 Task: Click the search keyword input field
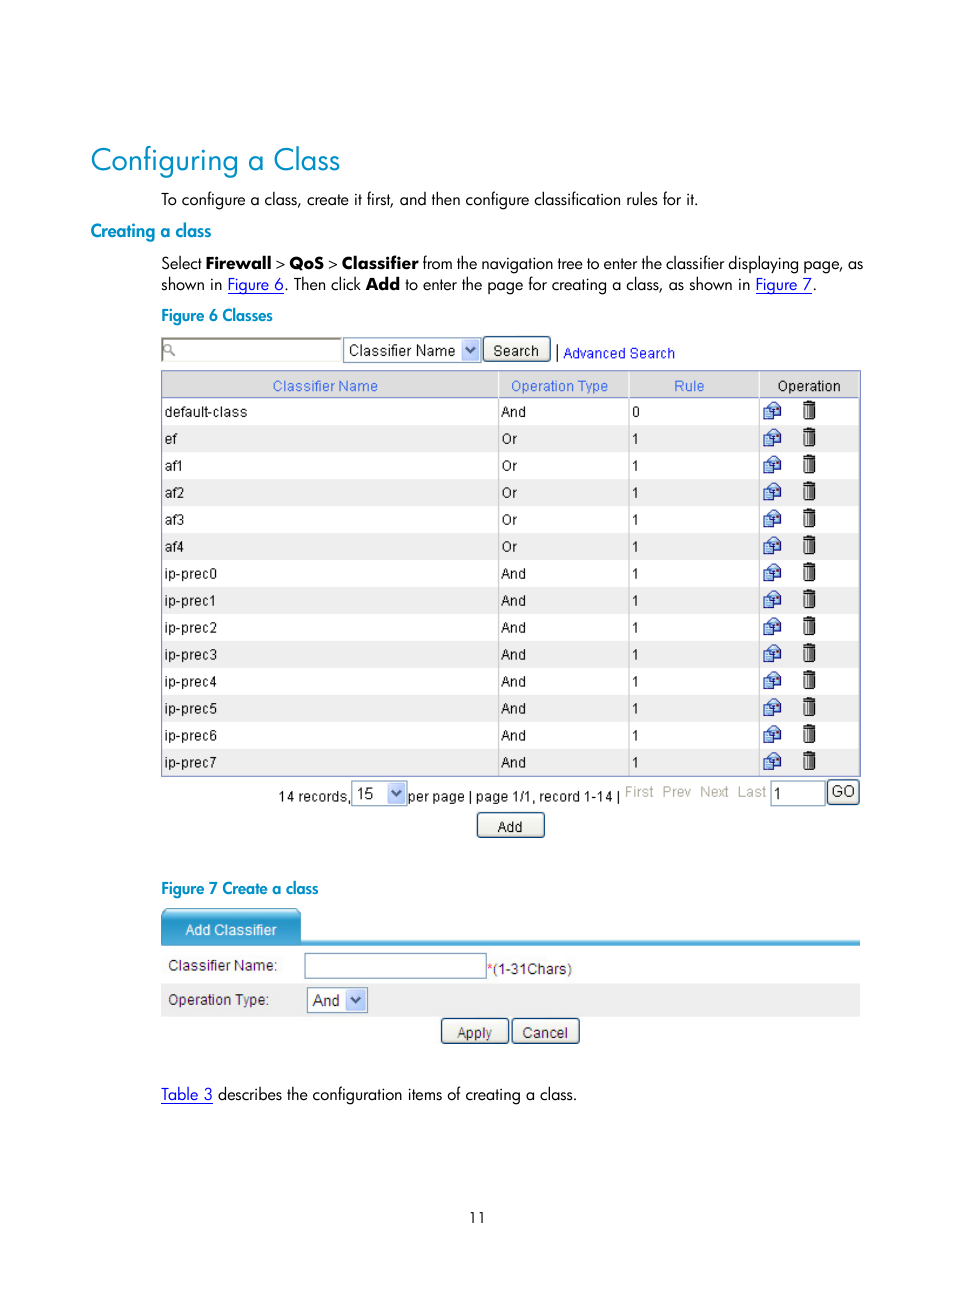251,350
